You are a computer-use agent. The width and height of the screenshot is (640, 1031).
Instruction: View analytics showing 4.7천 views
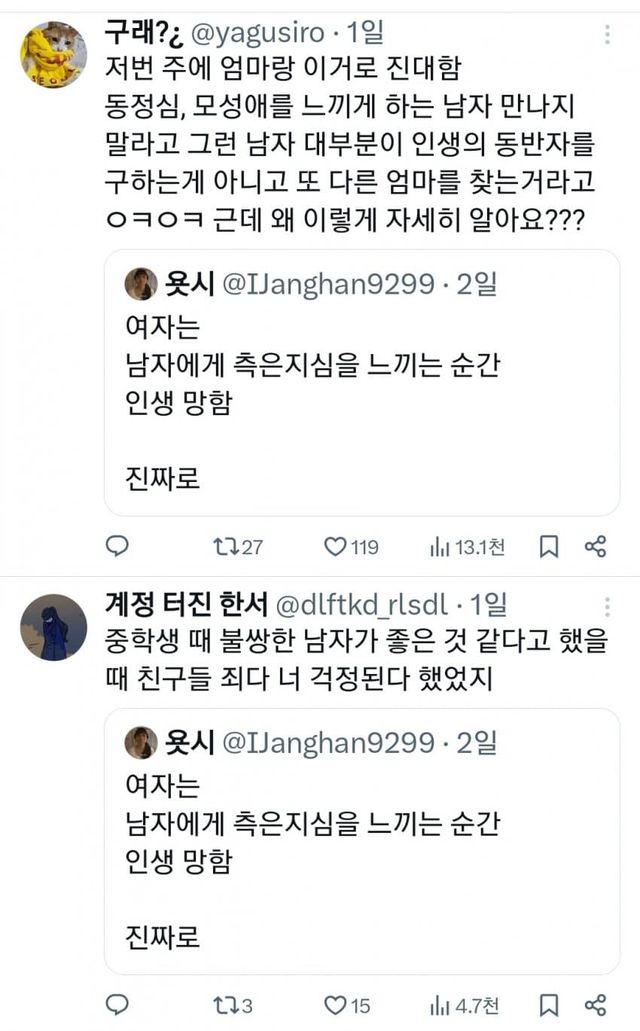440,1004
